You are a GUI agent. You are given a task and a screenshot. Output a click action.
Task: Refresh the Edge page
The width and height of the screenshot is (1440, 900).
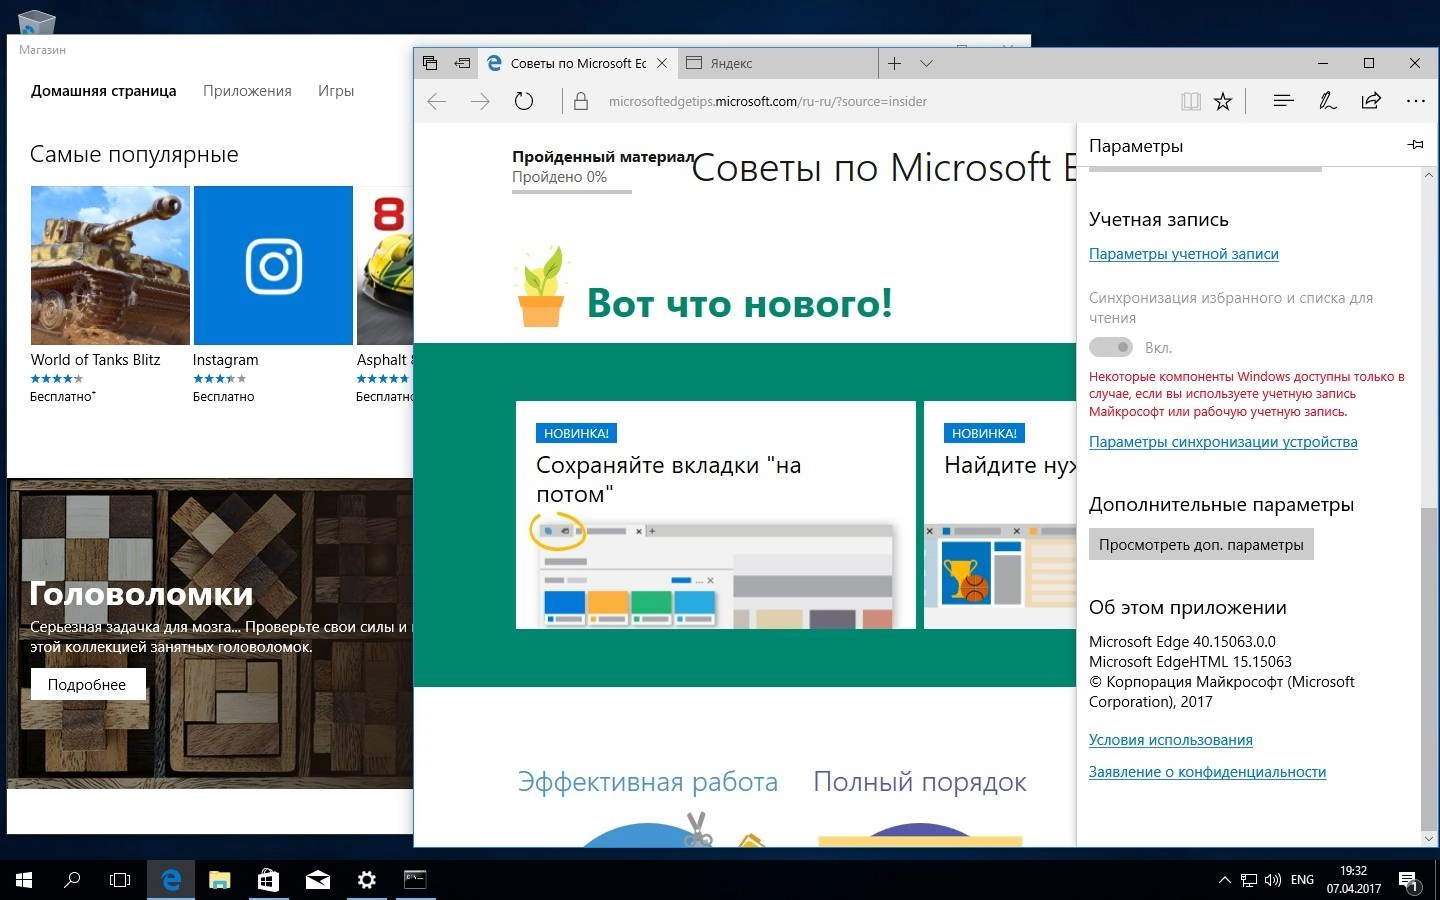524,101
